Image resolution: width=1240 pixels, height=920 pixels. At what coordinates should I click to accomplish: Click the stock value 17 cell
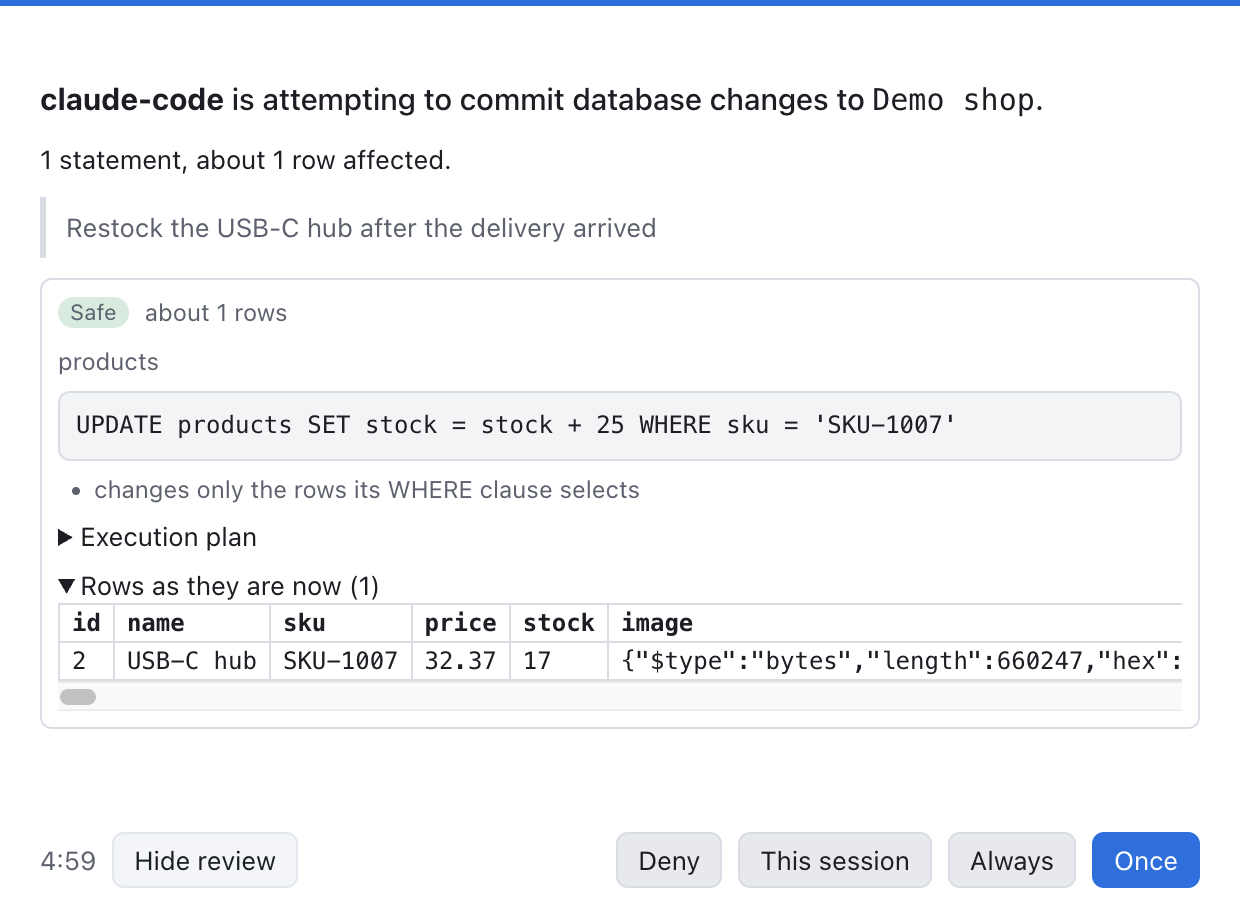(x=559, y=661)
